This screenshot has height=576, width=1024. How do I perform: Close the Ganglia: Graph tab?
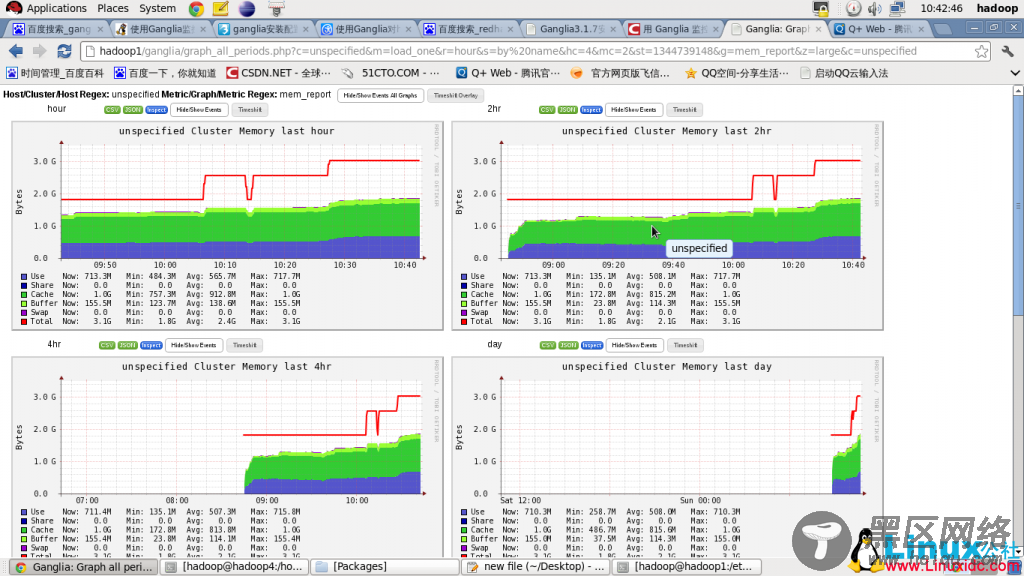(818, 29)
